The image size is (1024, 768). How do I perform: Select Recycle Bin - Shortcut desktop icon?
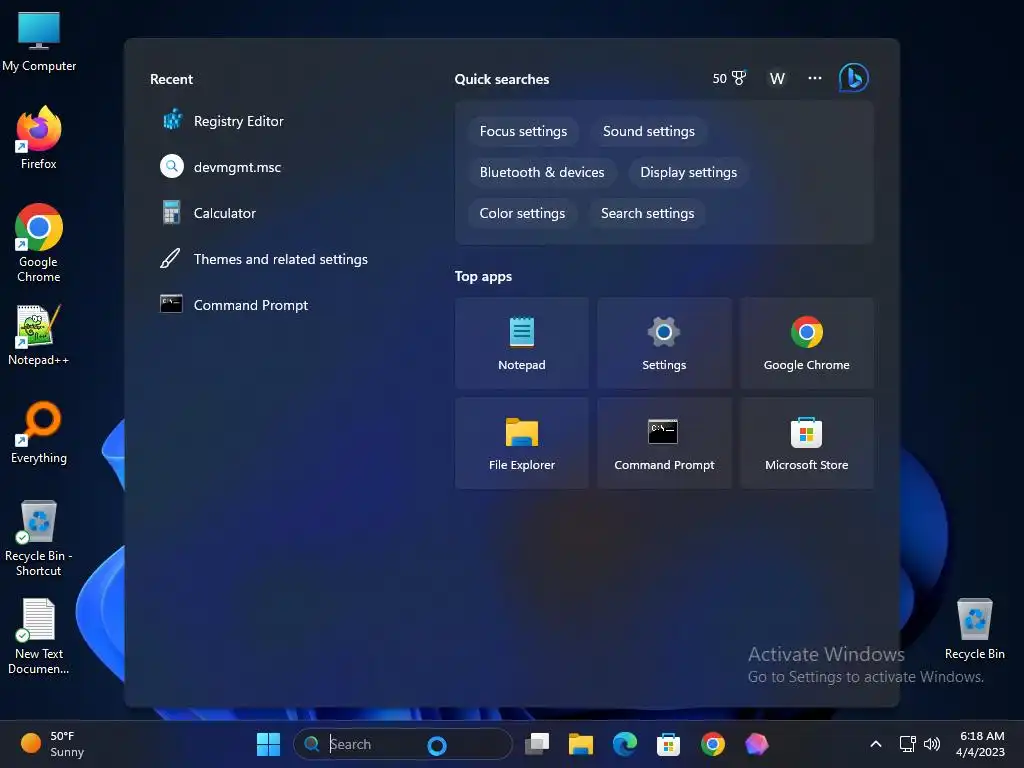click(39, 538)
